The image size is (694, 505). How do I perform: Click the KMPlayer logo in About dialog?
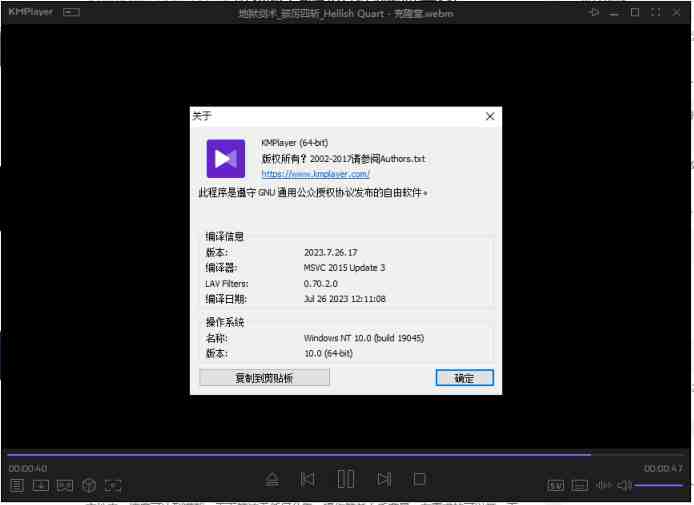pos(226,158)
